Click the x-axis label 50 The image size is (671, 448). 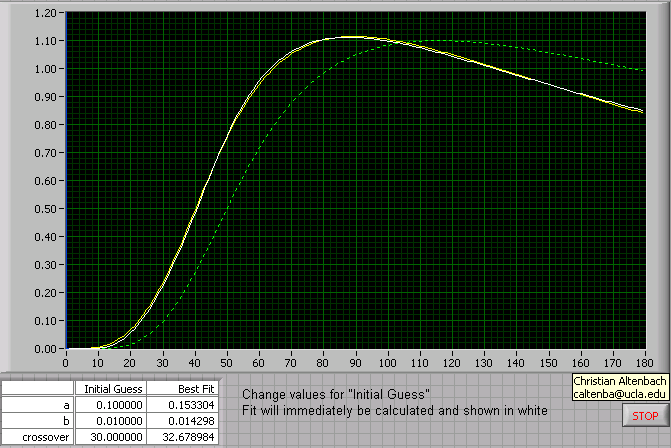coord(226,363)
